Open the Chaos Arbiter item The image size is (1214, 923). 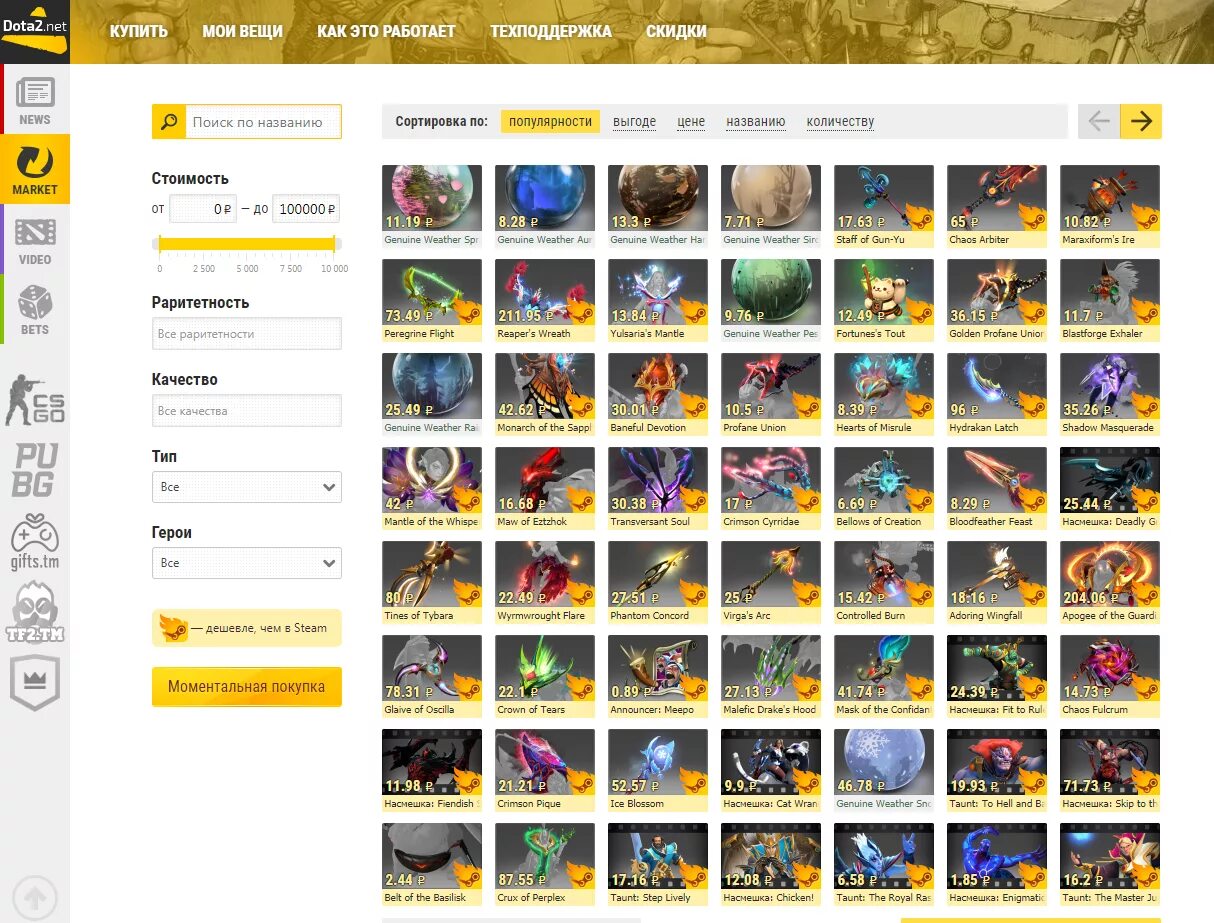click(x=997, y=206)
